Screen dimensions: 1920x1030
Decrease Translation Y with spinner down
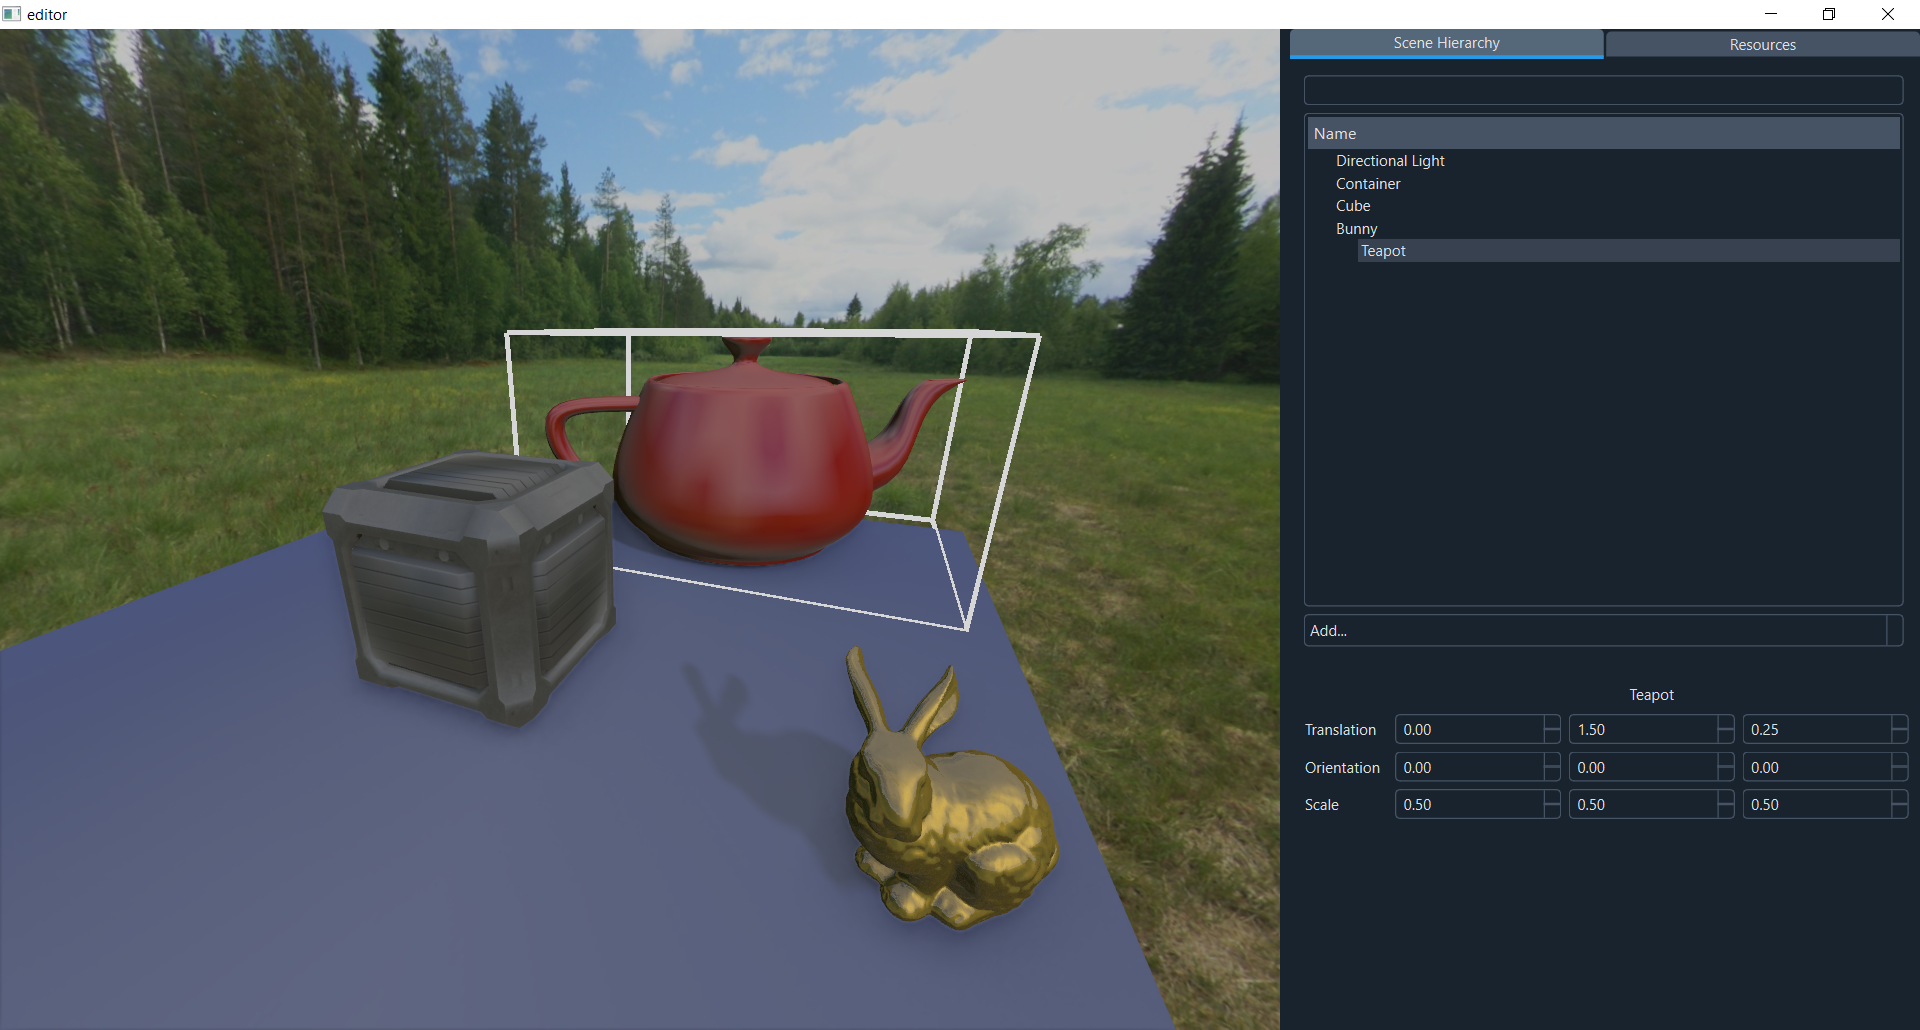1726,737
